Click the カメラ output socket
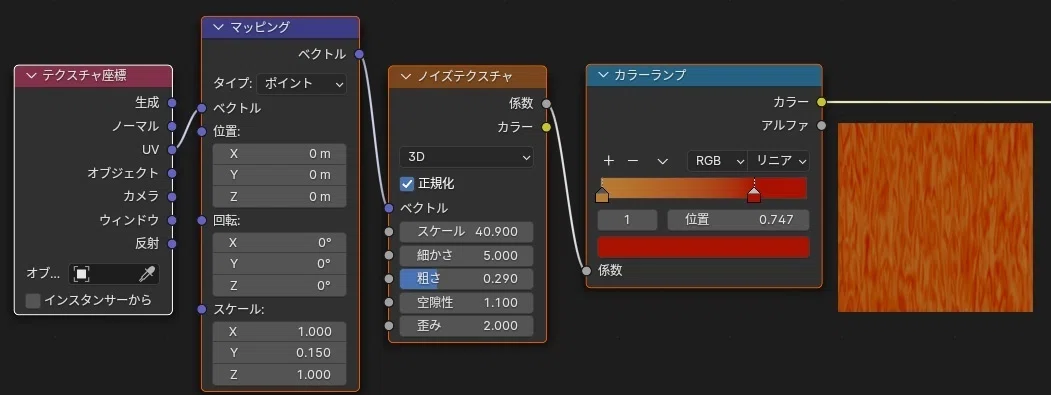Viewport: 1051px width, 395px height. 172,196
